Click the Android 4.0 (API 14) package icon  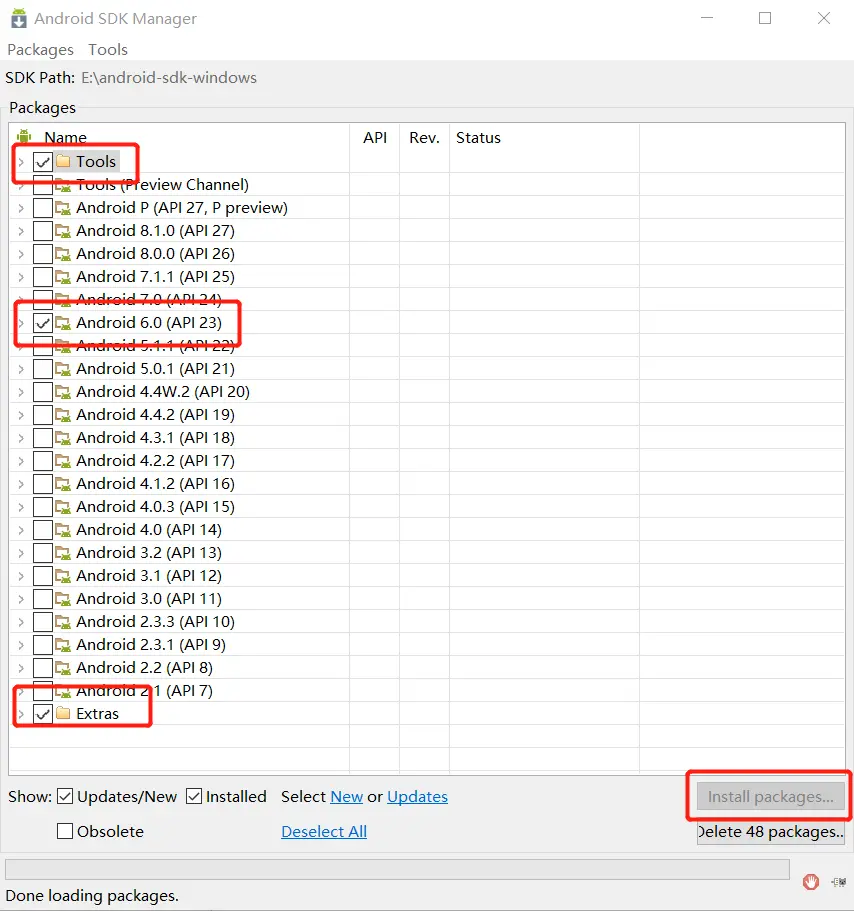coord(63,529)
